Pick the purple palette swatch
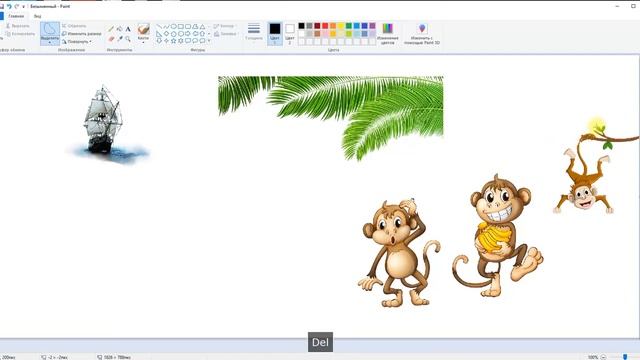This screenshot has height=360, width=640. (x=372, y=26)
